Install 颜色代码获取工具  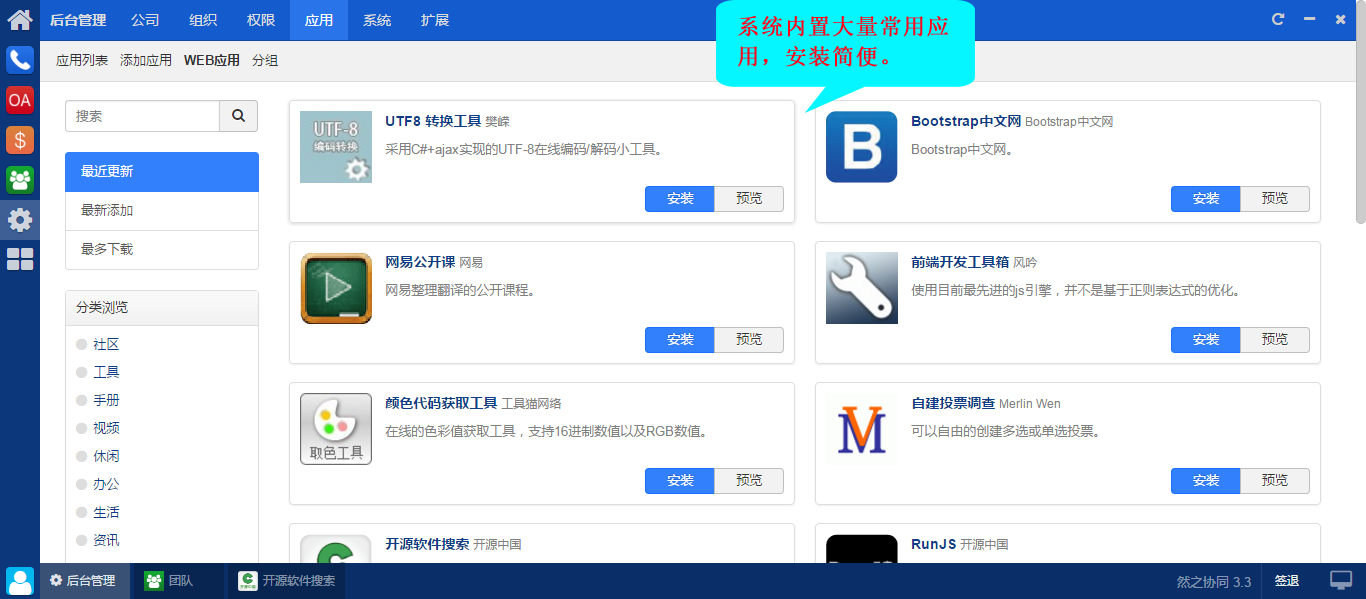click(x=680, y=481)
